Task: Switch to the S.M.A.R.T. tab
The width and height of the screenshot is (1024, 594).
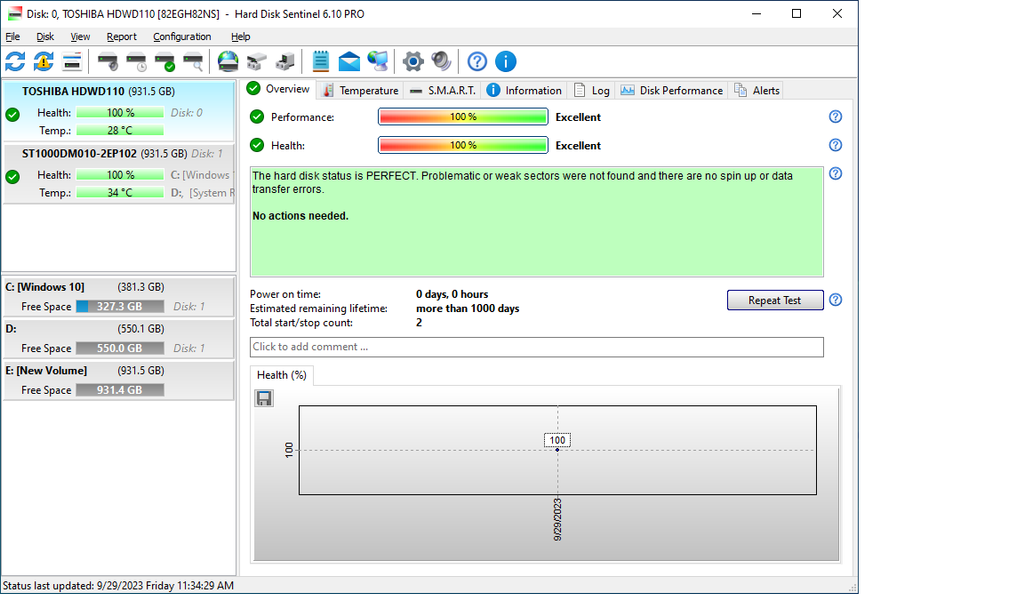Action: click(443, 90)
